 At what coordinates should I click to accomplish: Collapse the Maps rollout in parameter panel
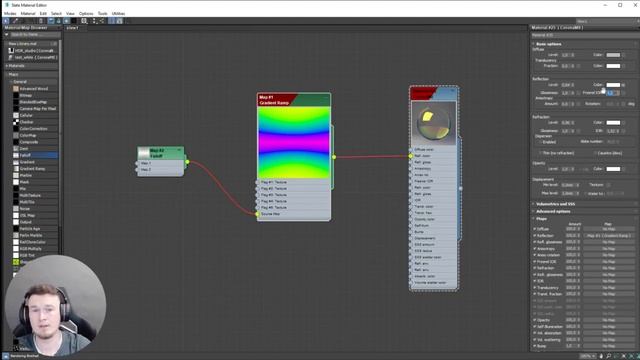(x=541, y=219)
